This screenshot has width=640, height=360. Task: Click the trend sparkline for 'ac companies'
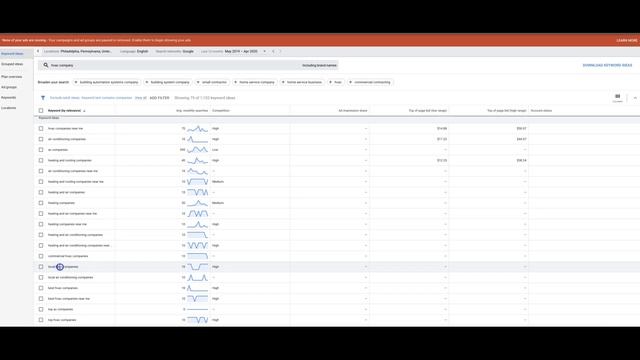point(197,150)
